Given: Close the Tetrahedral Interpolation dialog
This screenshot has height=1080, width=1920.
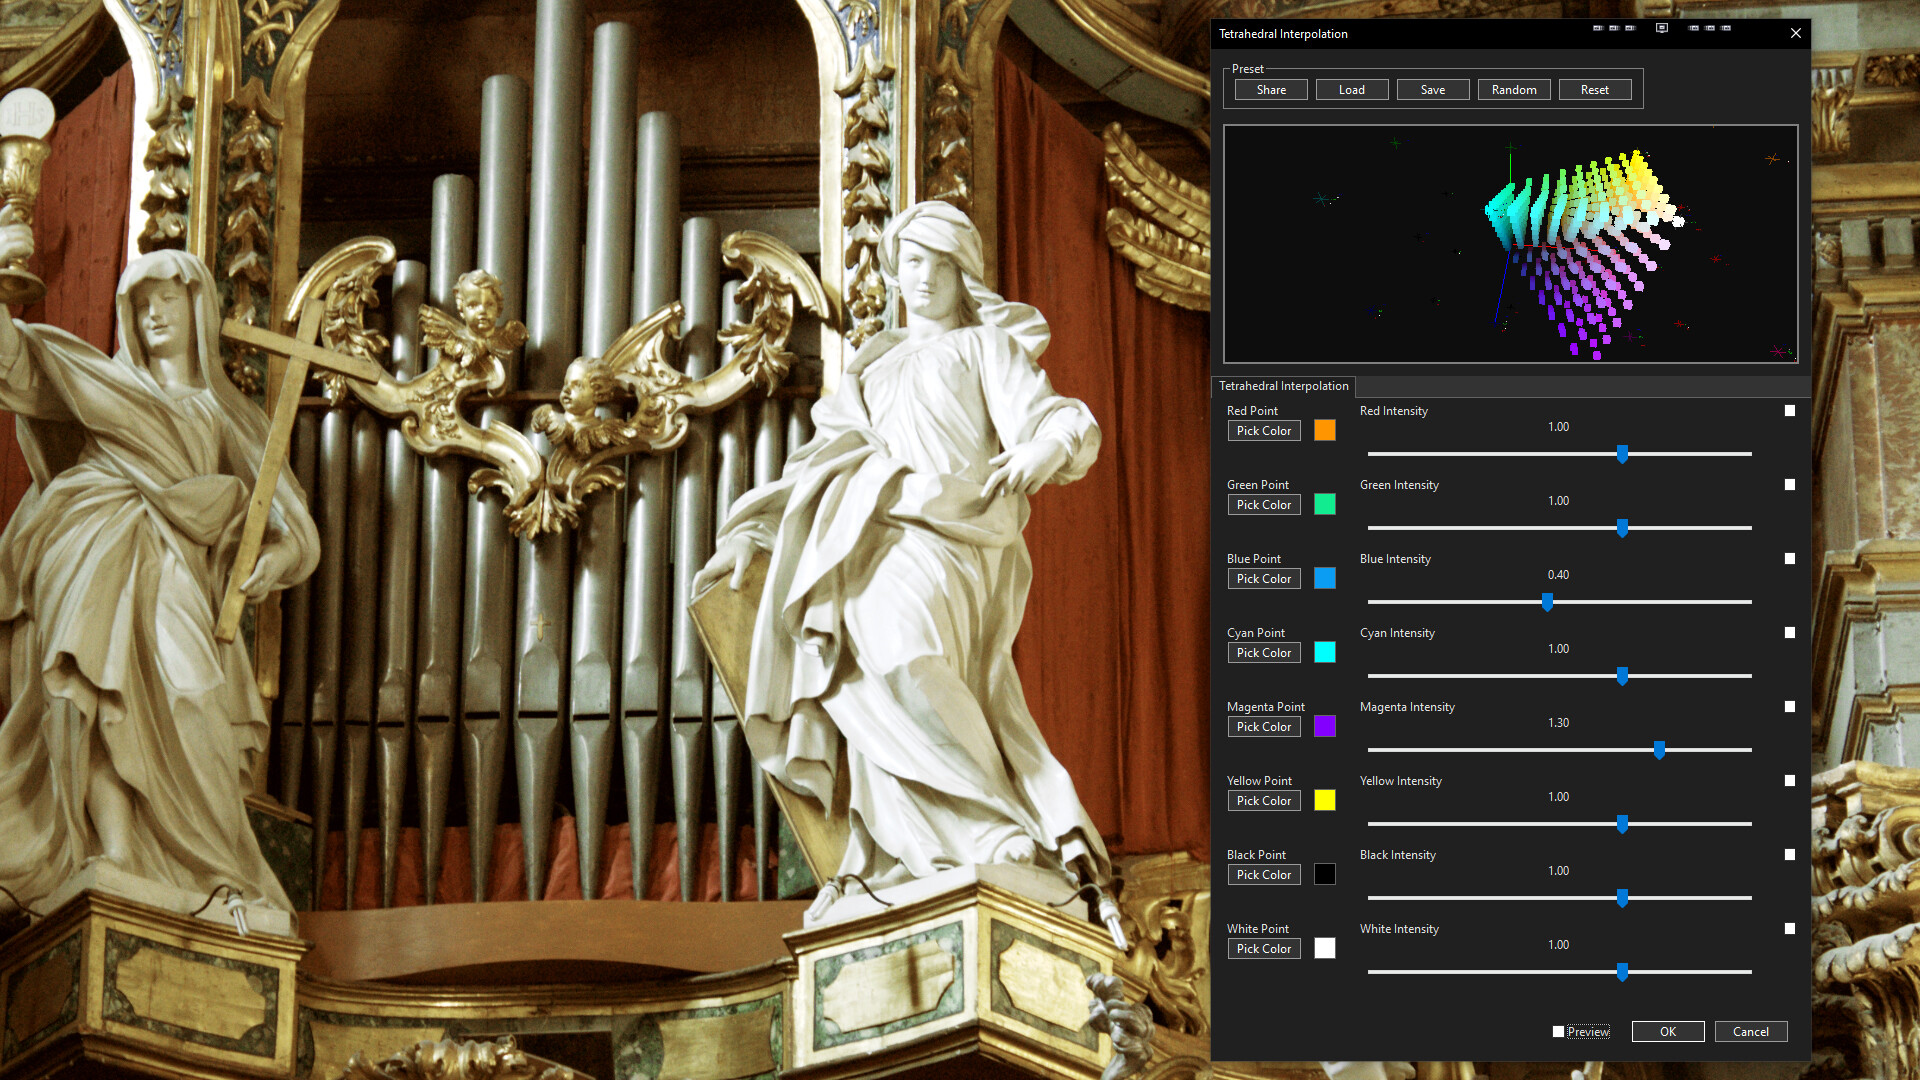Looking at the screenshot, I should pyautogui.click(x=1796, y=33).
